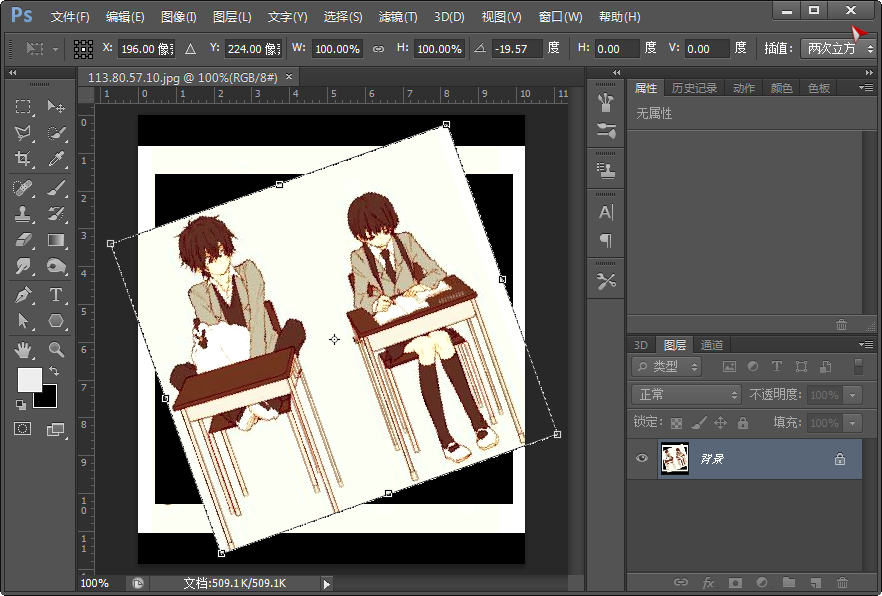Open interpolation 两次立方 dropdown
The image size is (882, 596).
coord(838,49)
